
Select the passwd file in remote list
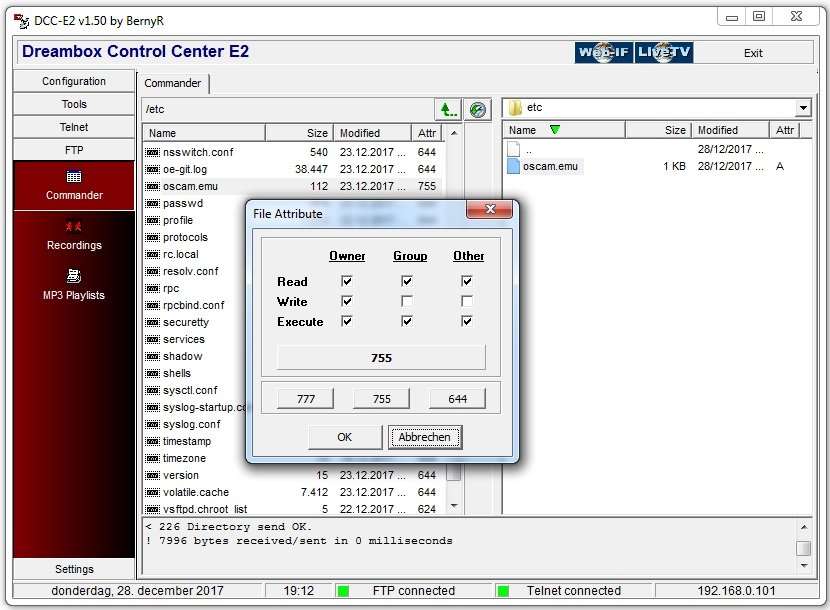pos(183,203)
